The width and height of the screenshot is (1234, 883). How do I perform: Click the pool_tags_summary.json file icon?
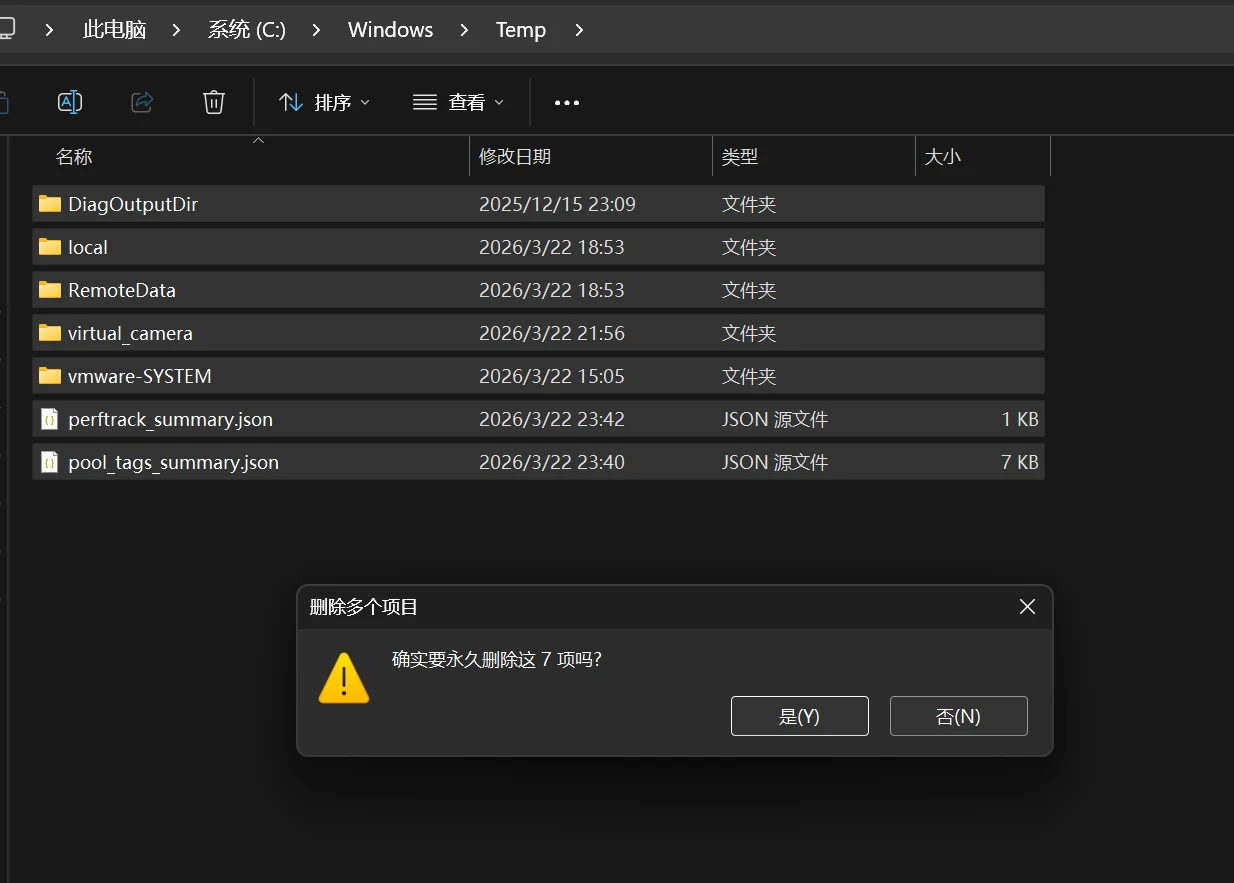coord(50,462)
